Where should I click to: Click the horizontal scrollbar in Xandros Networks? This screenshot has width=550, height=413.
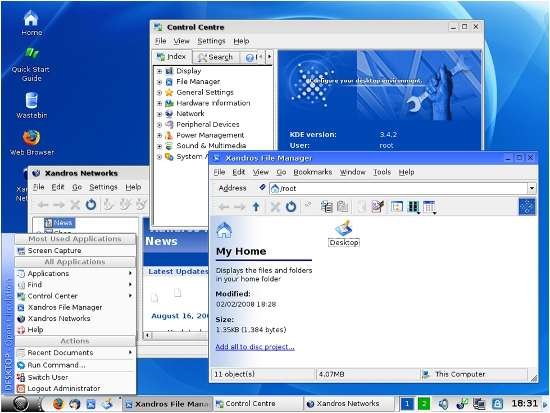[x=176, y=335]
